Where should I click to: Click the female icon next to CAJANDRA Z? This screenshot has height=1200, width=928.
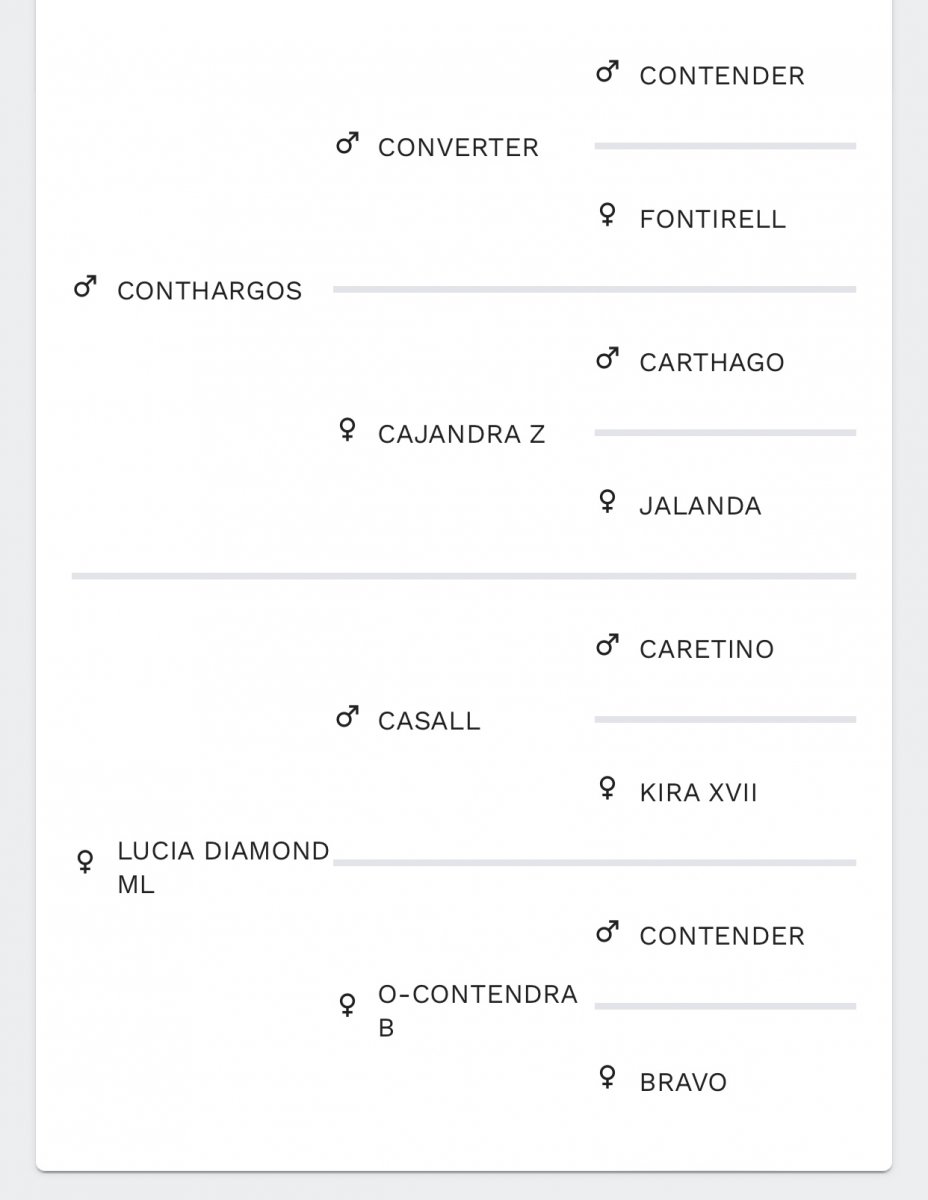[347, 431]
